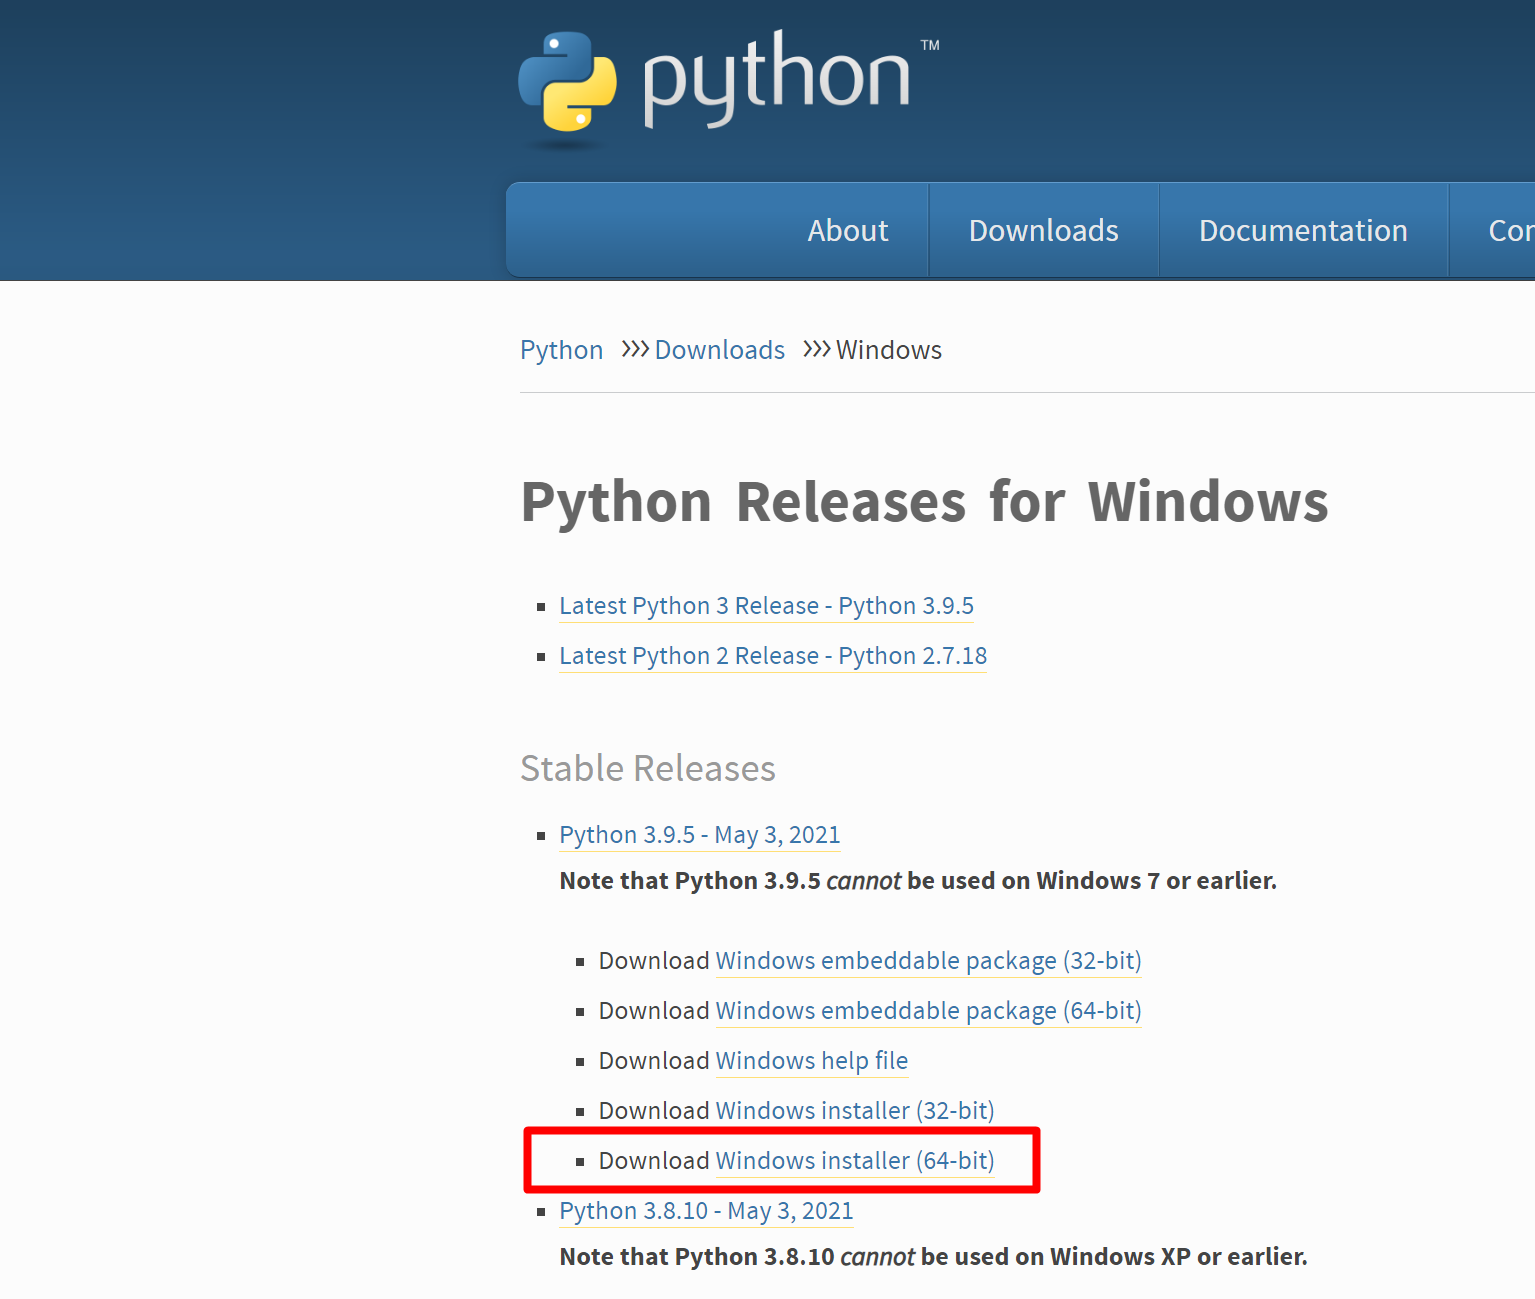This screenshot has height=1299, width=1535.
Task: Open Latest Python 3 Release - Python 3.9.5
Action: (x=766, y=606)
